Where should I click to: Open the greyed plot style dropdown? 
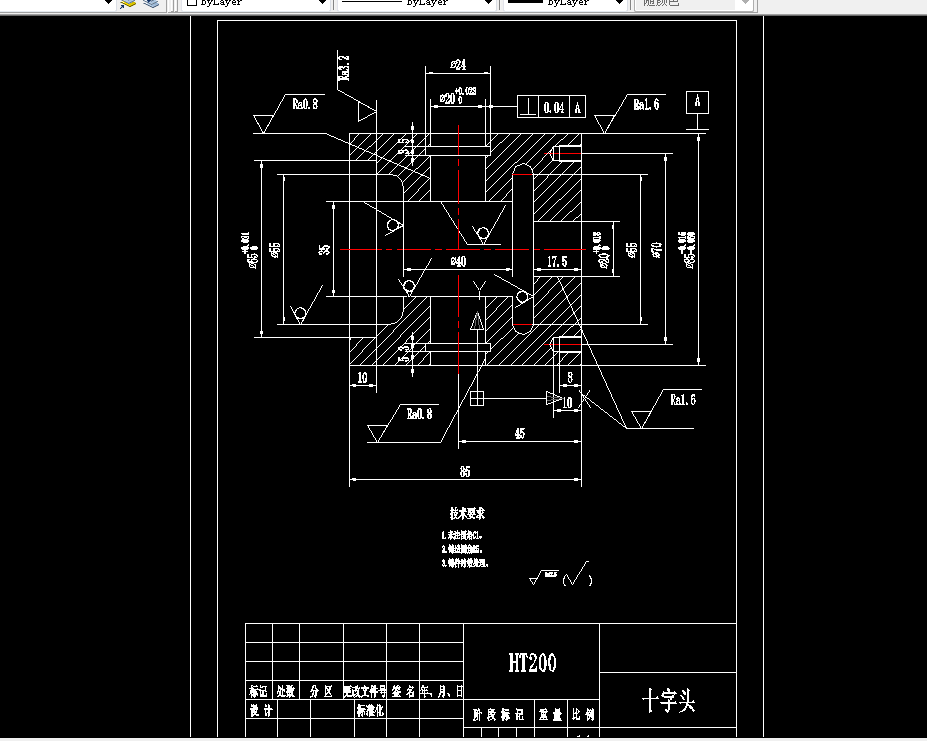(693, 3)
